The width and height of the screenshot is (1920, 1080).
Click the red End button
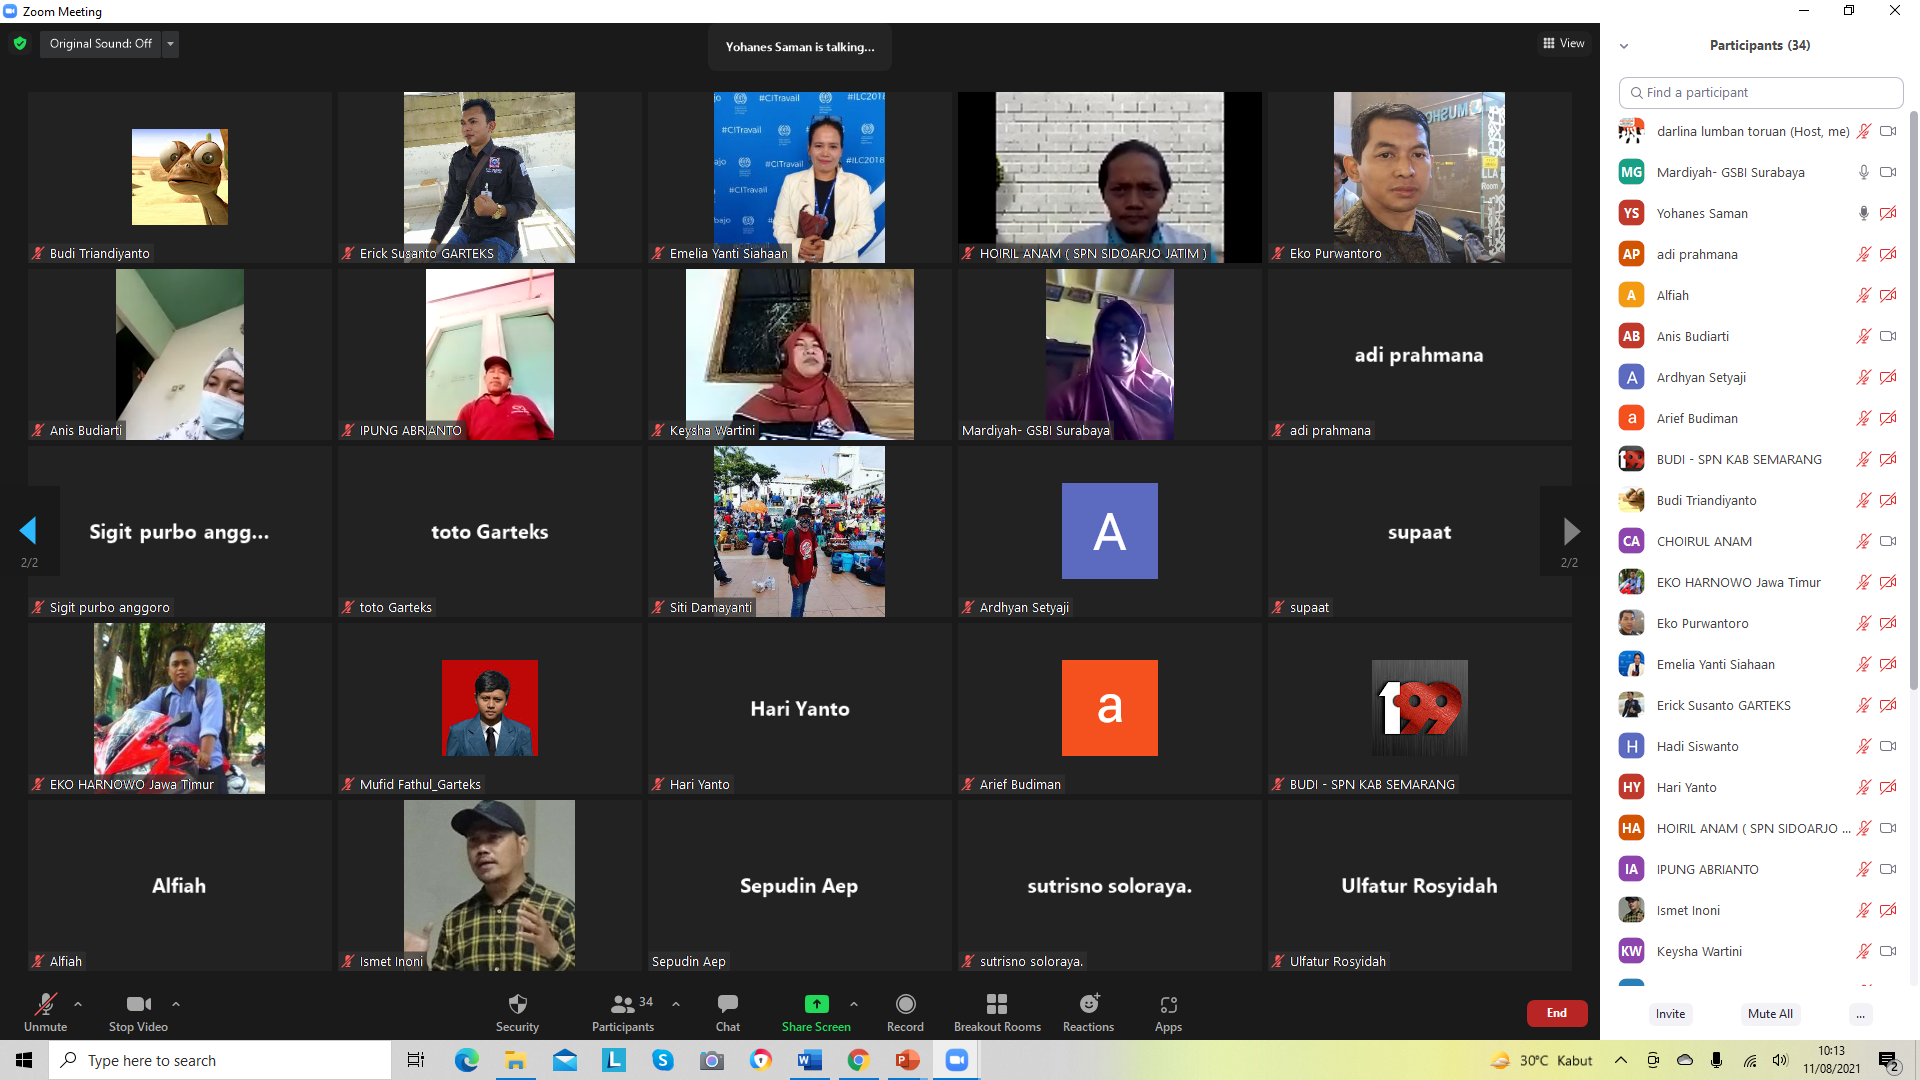coord(1556,1013)
